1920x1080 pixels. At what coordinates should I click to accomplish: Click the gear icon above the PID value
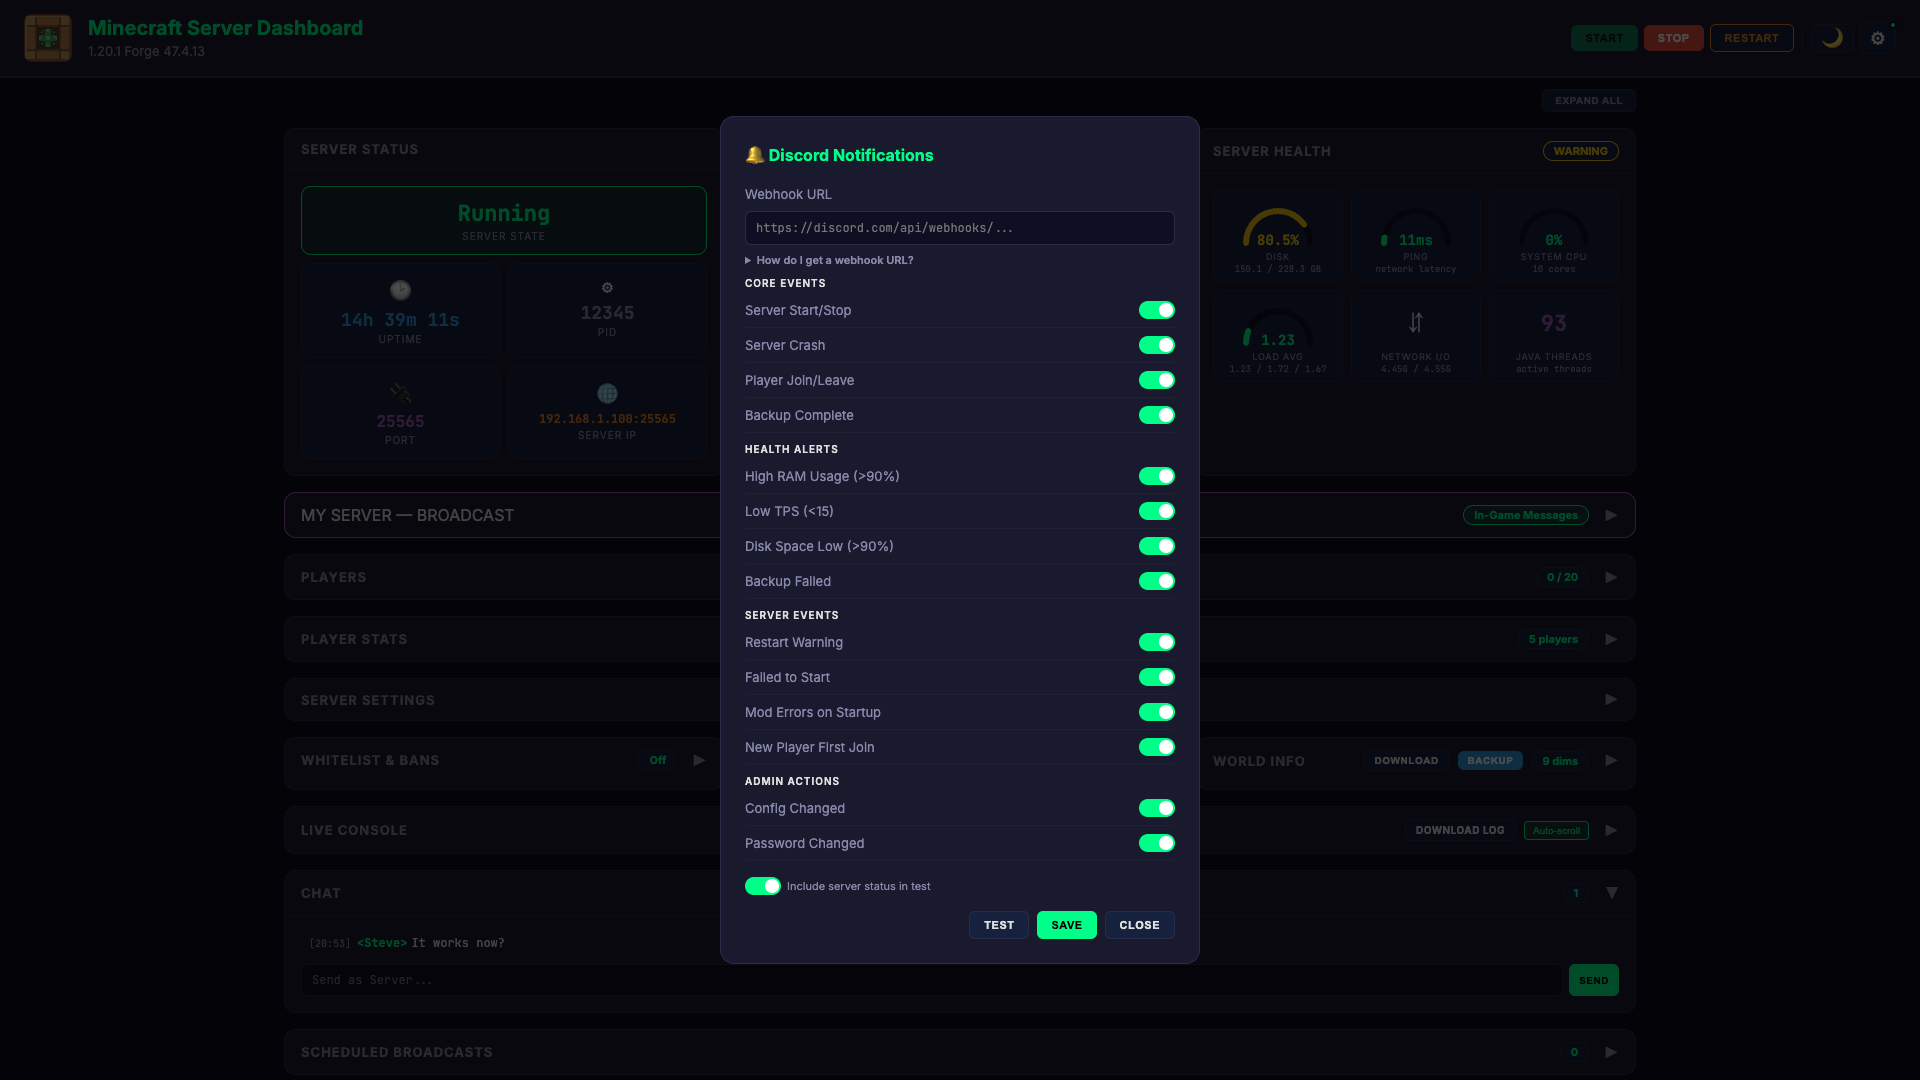(607, 287)
